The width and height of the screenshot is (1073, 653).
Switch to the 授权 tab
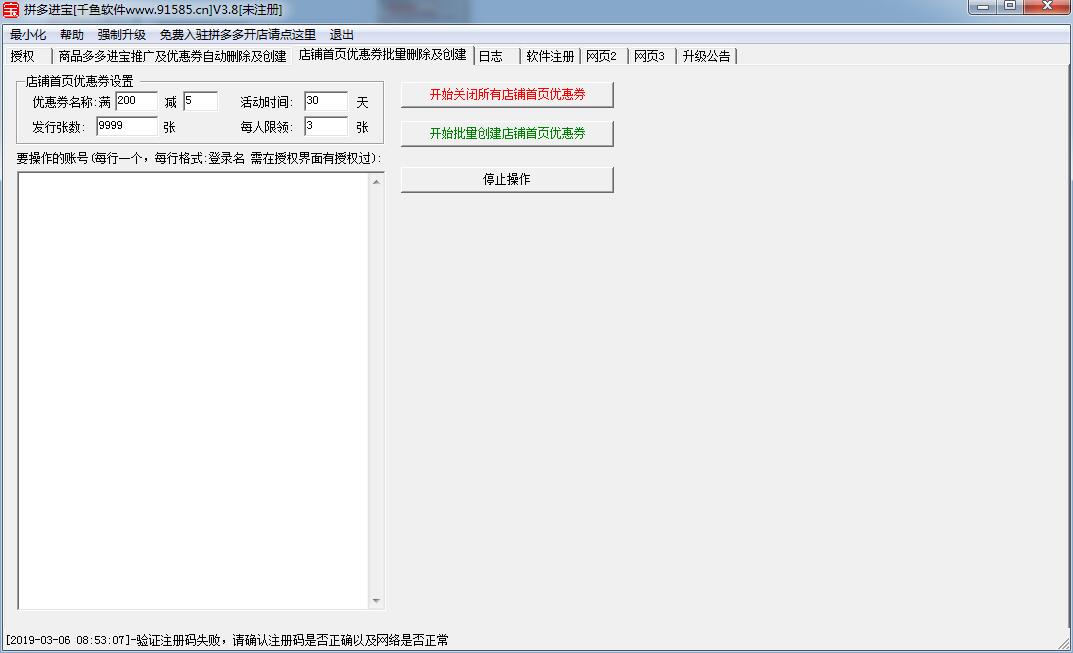pyautogui.click(x=23, y=55)
